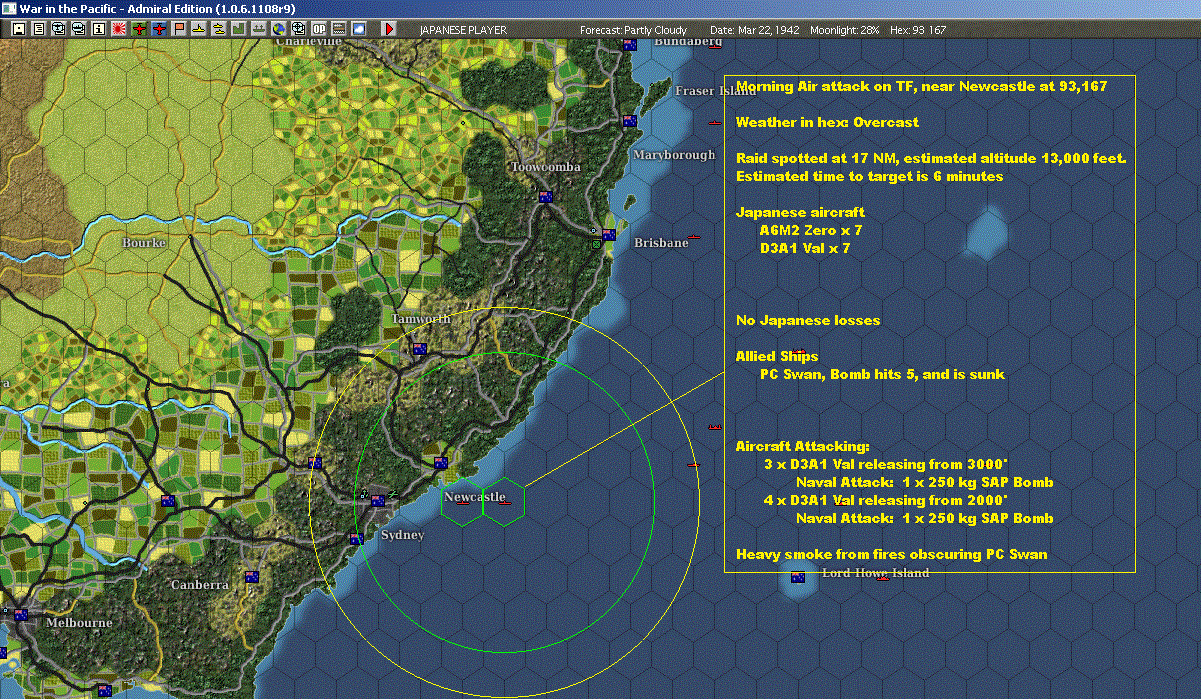Select the Australian flag base at Toowoomba
The image size is (1201, 699).
click(x=545, y=196)
